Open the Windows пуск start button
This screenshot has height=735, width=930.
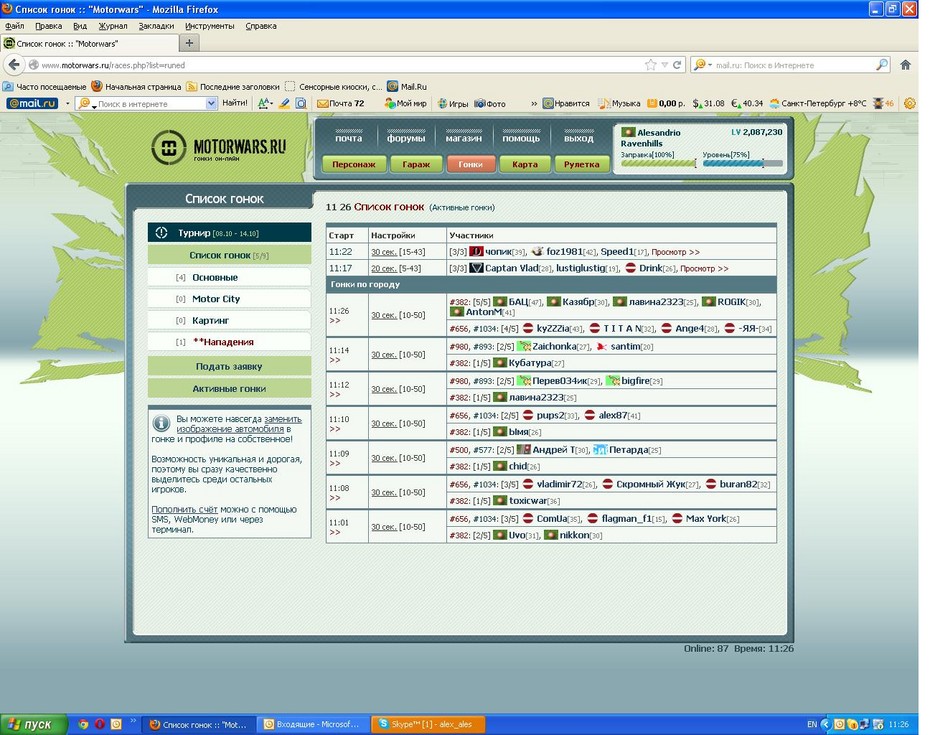[x=33, y=724]
